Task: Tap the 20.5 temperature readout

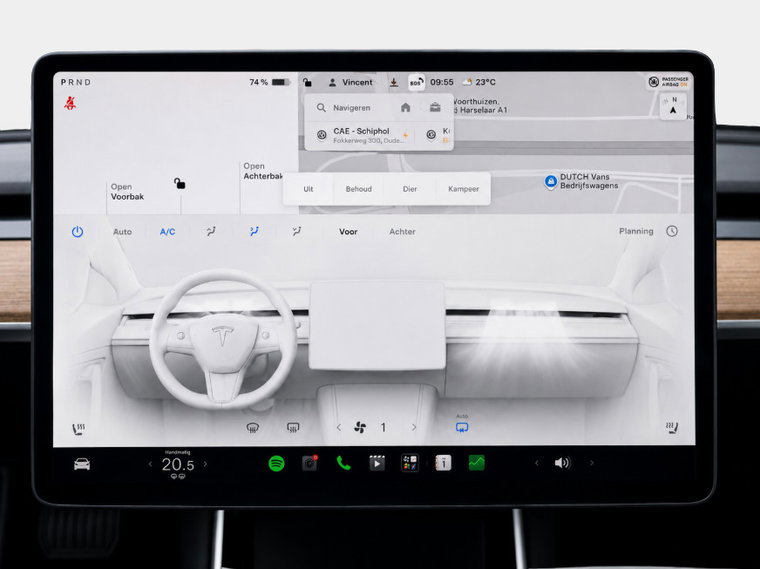Action: [x=178, y=464]
